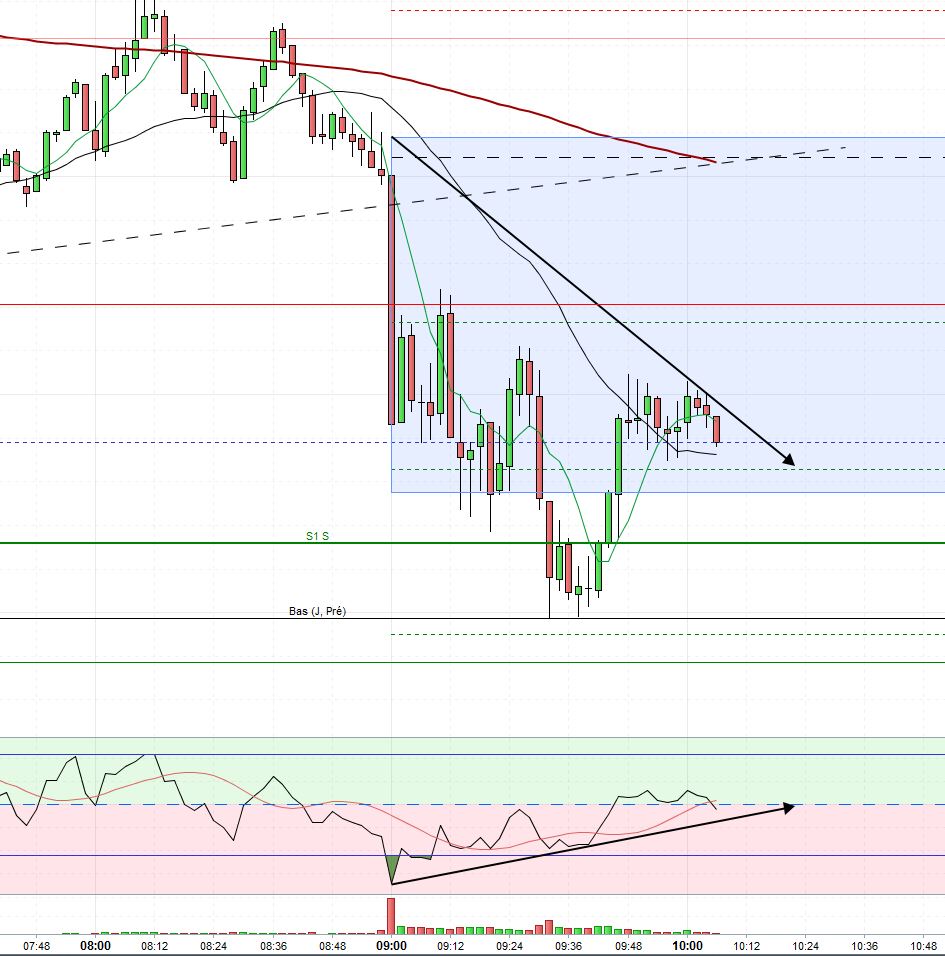Image resolution: width=945 pixels, height=956 pixels.
Task: Click the 10:36 time axis label
Action: click(x=865, y=946)
